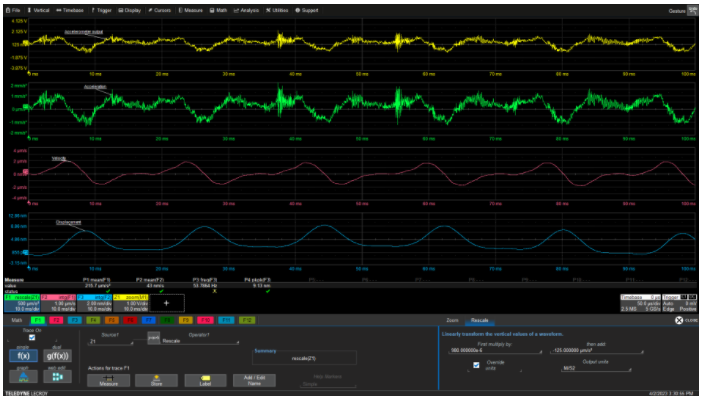Open the Vertical menu

coord(38,10)
